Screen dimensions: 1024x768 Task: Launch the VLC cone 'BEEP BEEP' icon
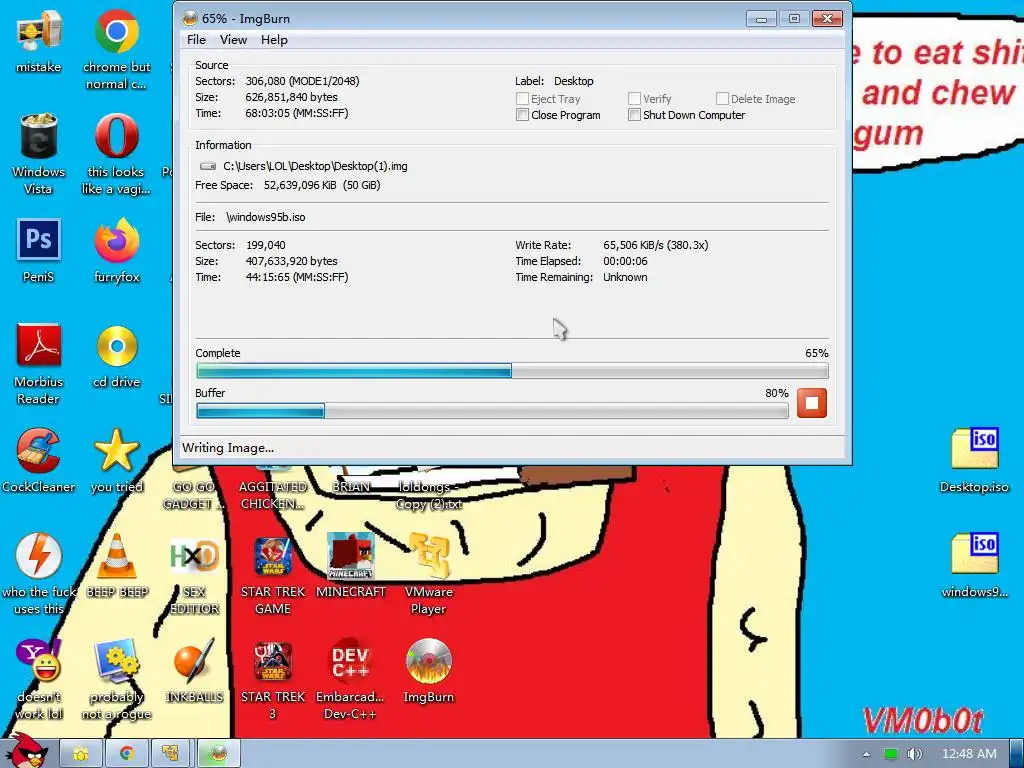117,556
